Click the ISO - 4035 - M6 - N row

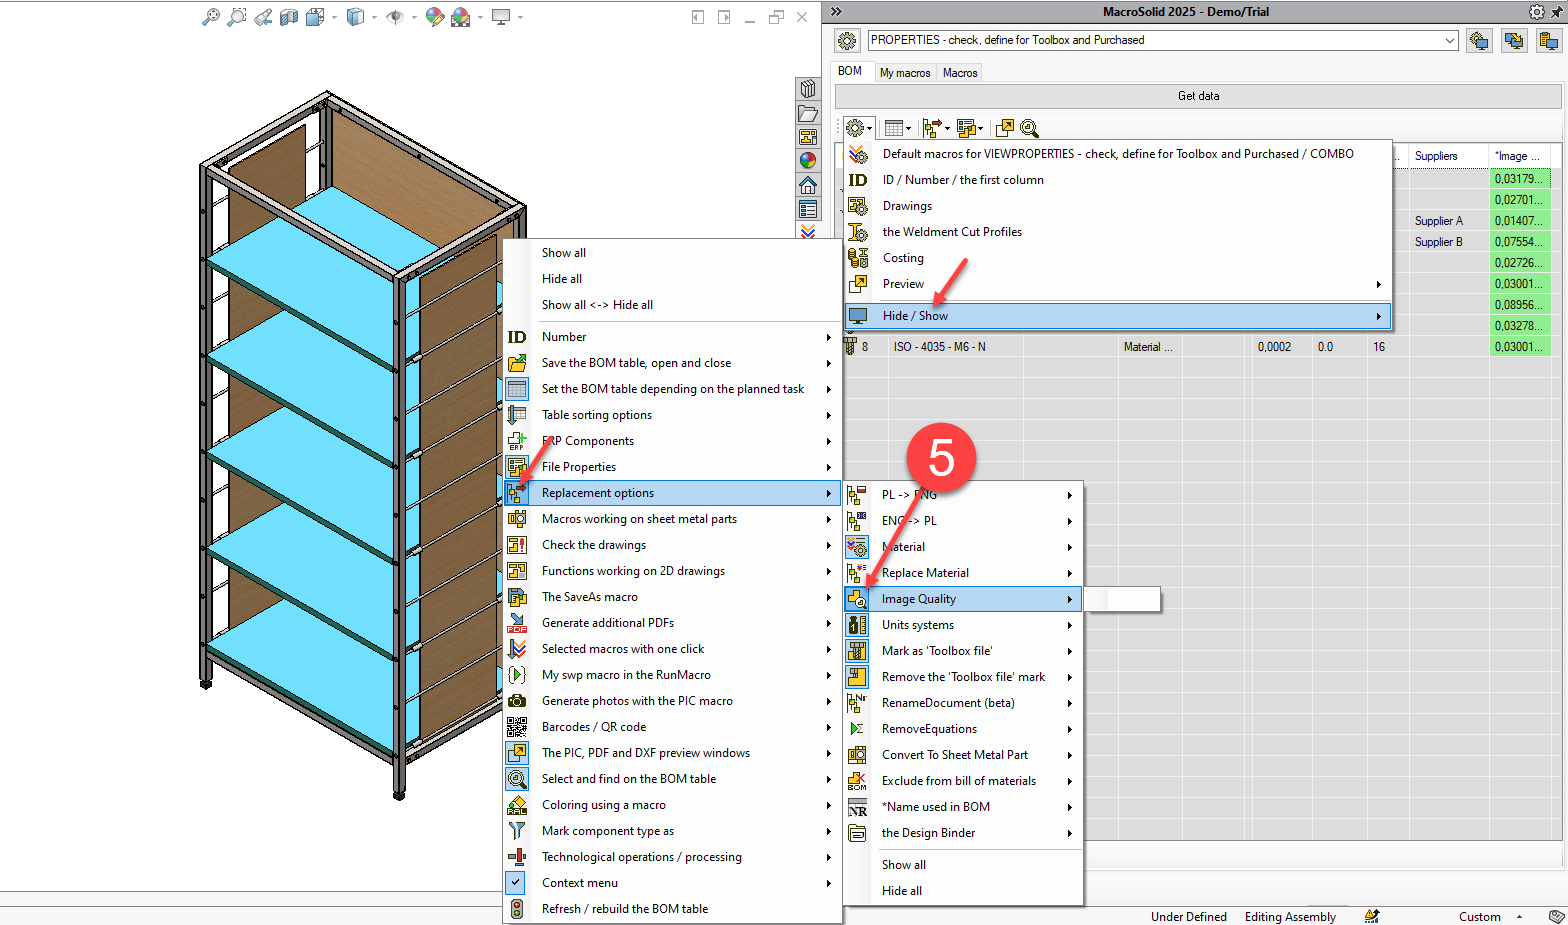(x=1195, y=347)
